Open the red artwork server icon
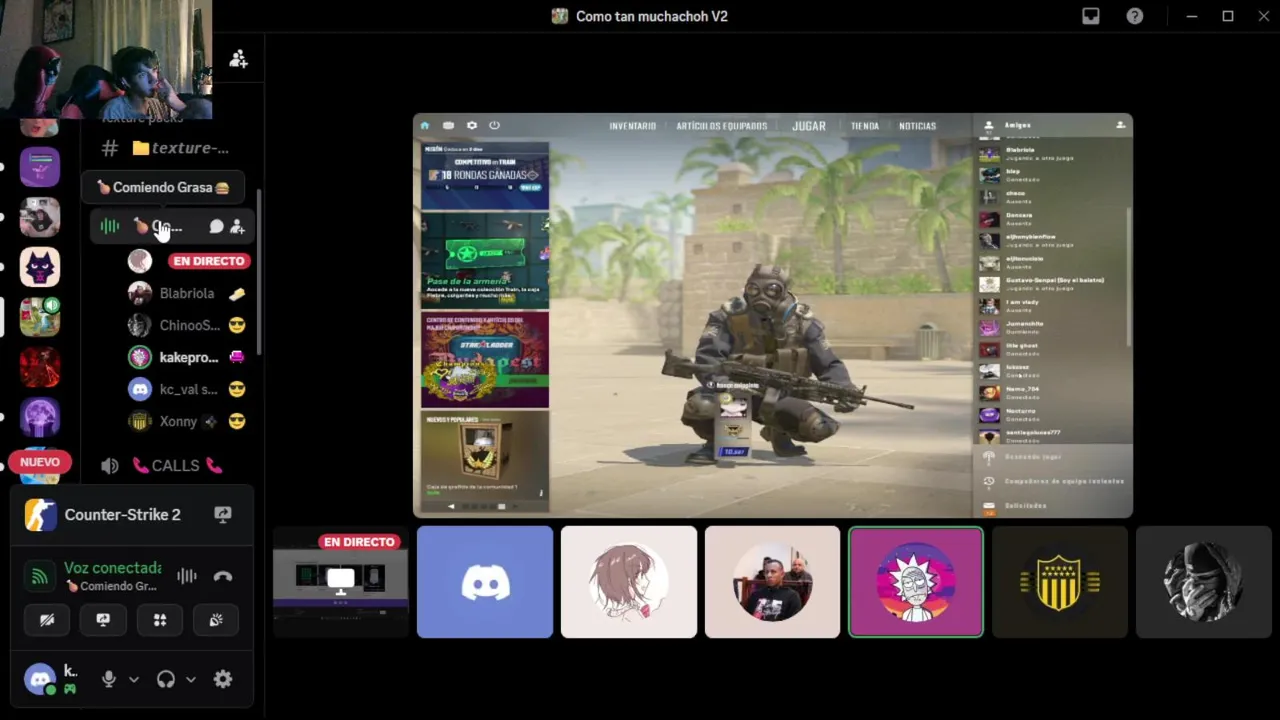1280x720 pixels. click(x=40, y=367)
